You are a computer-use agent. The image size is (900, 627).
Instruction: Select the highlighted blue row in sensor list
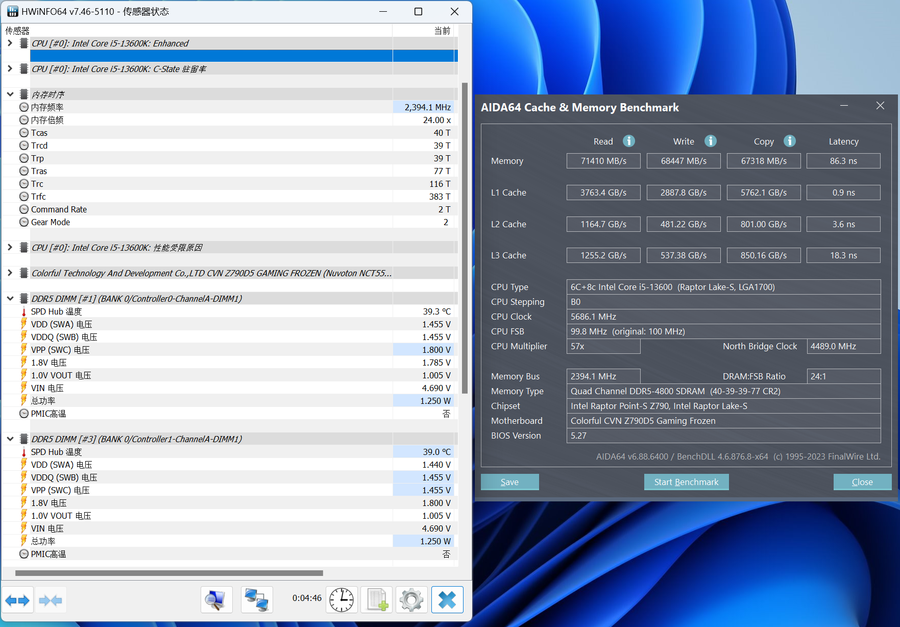tap(244, 56)
